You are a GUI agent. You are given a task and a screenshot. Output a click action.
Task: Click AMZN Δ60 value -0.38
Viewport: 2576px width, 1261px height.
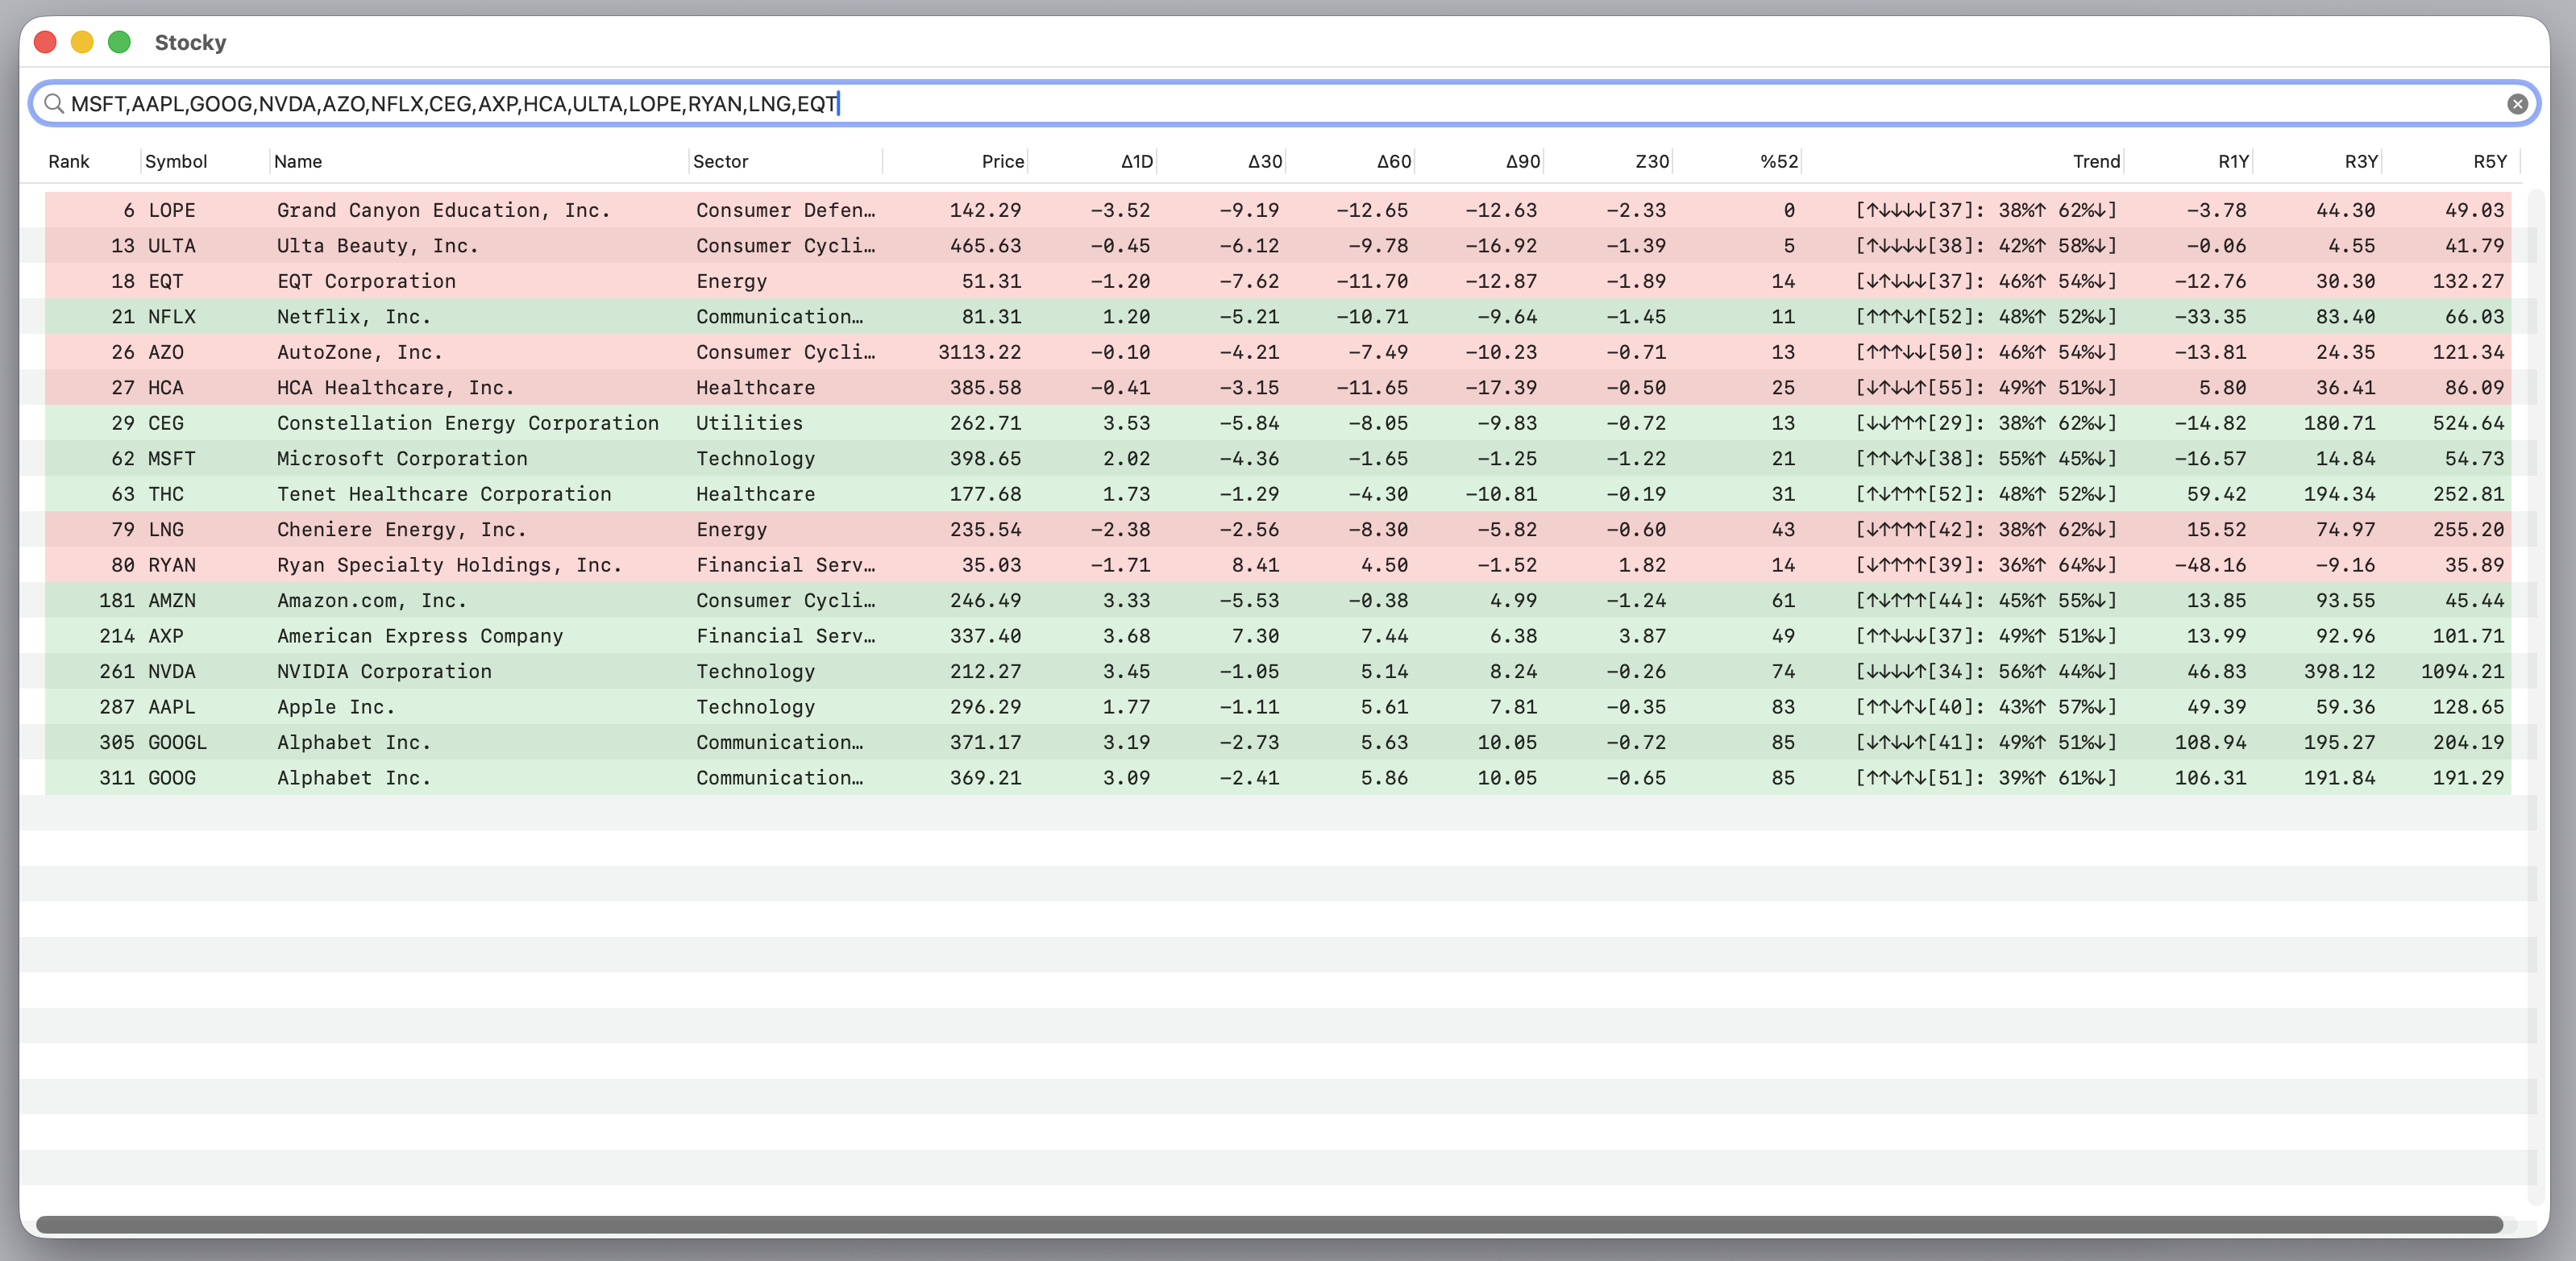1378,601
